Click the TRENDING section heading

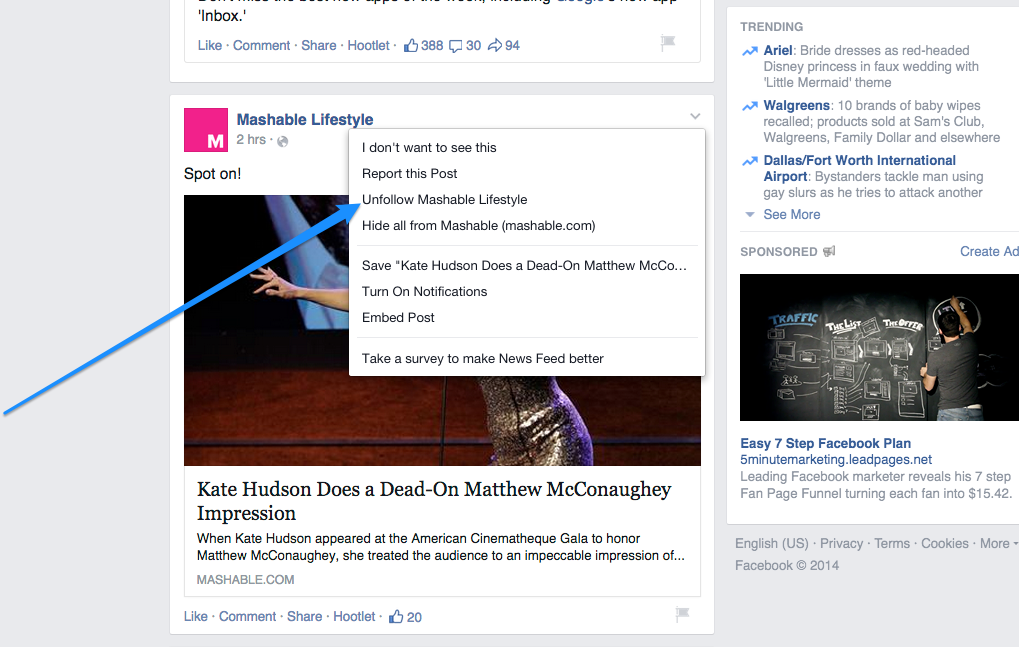[x=771, y=27]
